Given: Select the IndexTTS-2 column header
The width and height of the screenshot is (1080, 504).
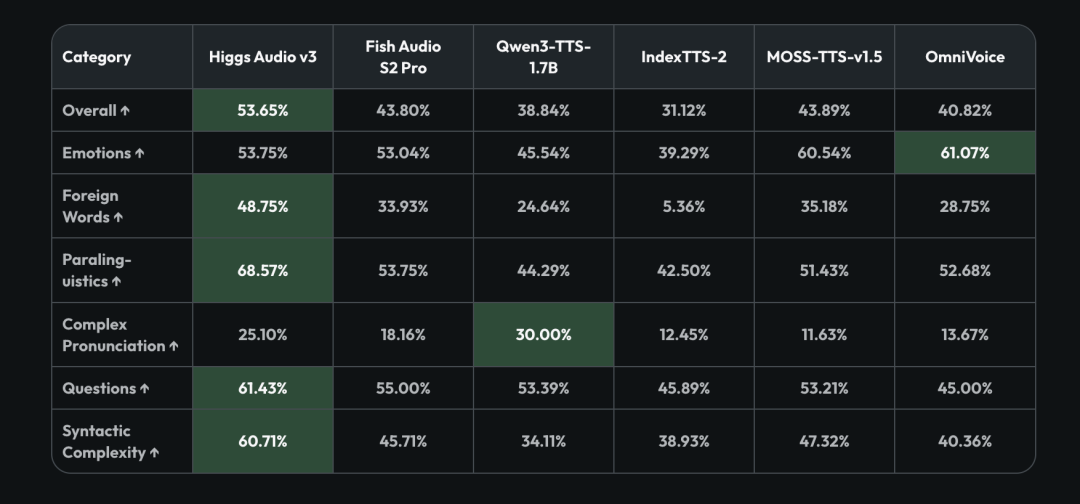Looking at the screenshot, I should click(x=684, y=56).
